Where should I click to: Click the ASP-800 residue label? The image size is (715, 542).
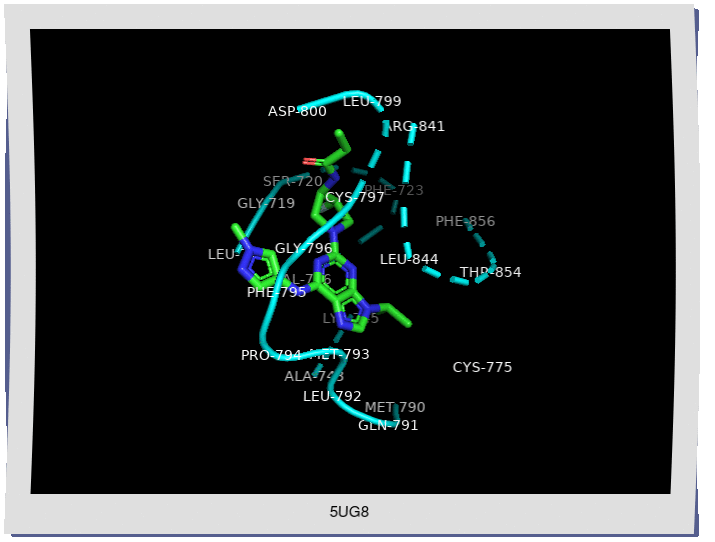pos(297,111)
